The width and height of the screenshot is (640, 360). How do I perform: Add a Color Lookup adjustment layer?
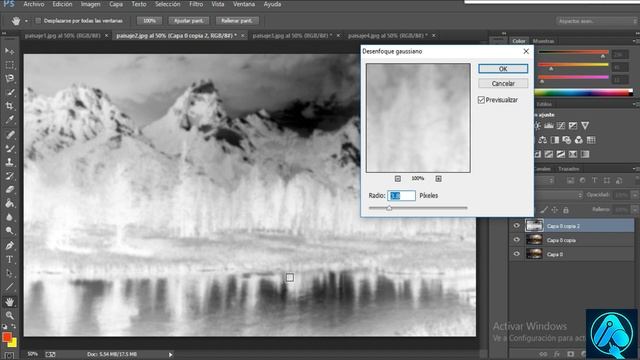click(591, 140)
